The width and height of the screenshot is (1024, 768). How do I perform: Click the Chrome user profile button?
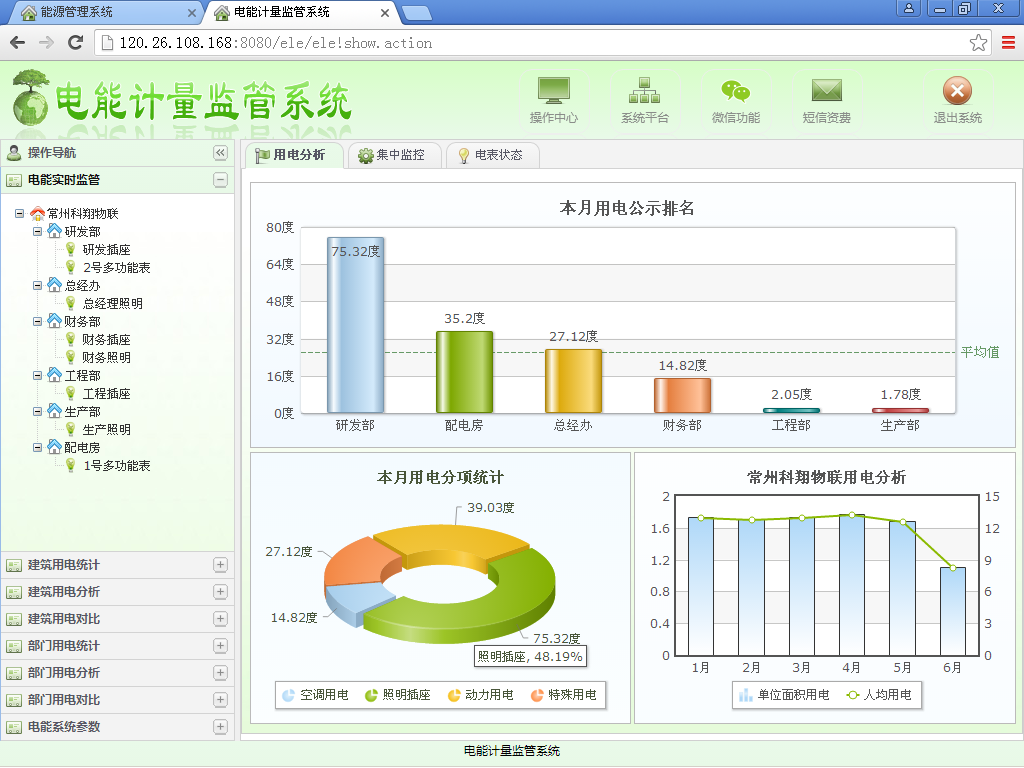908,8
